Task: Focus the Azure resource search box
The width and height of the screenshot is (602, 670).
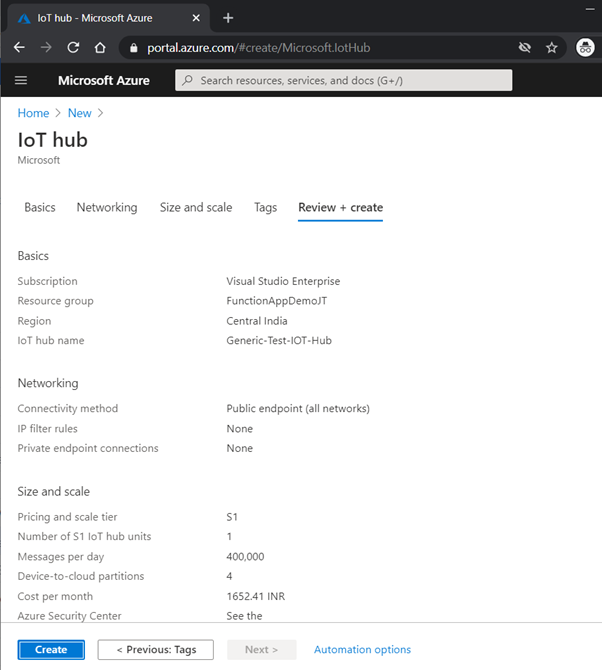Action: click(344, 80)
